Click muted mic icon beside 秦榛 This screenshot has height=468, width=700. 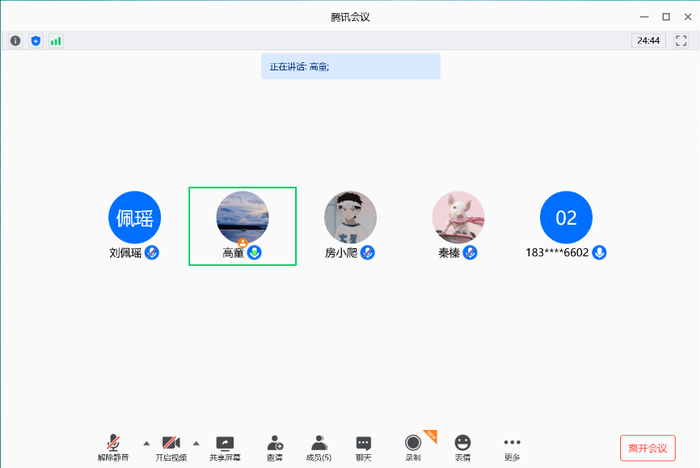[x=470, y=253]
